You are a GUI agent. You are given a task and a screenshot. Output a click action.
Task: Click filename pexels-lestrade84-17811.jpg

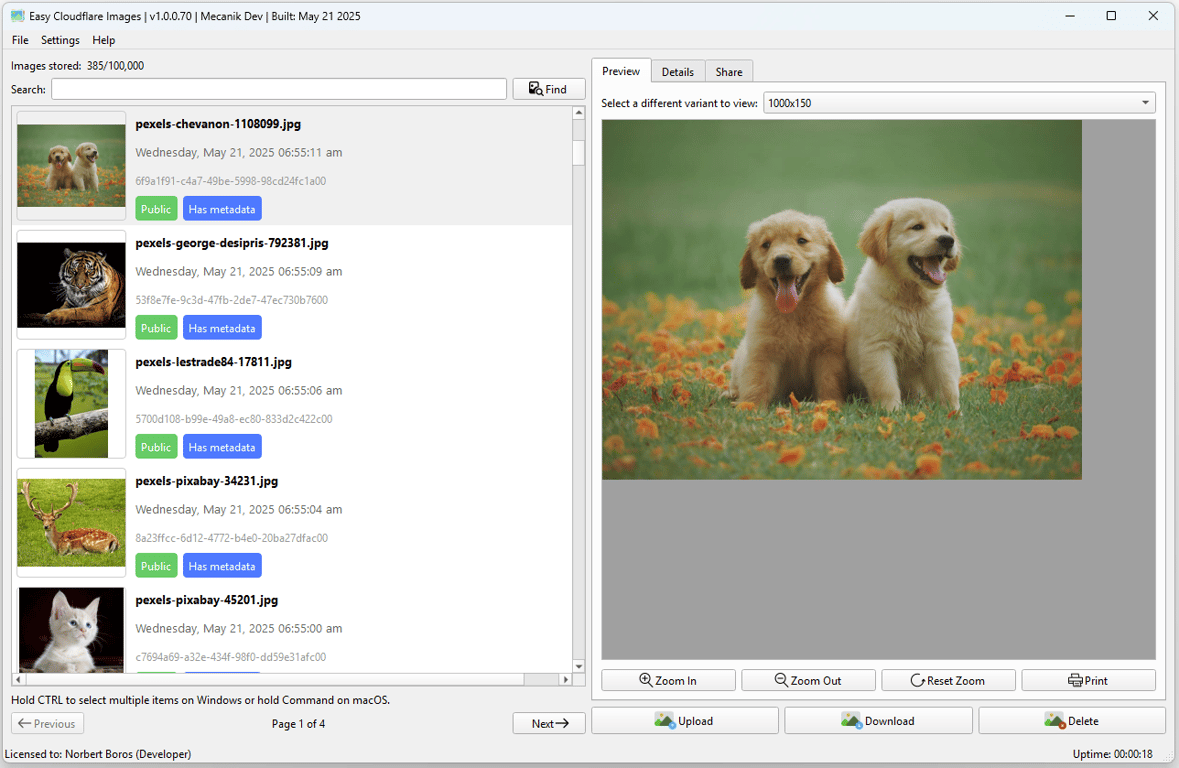214,362
